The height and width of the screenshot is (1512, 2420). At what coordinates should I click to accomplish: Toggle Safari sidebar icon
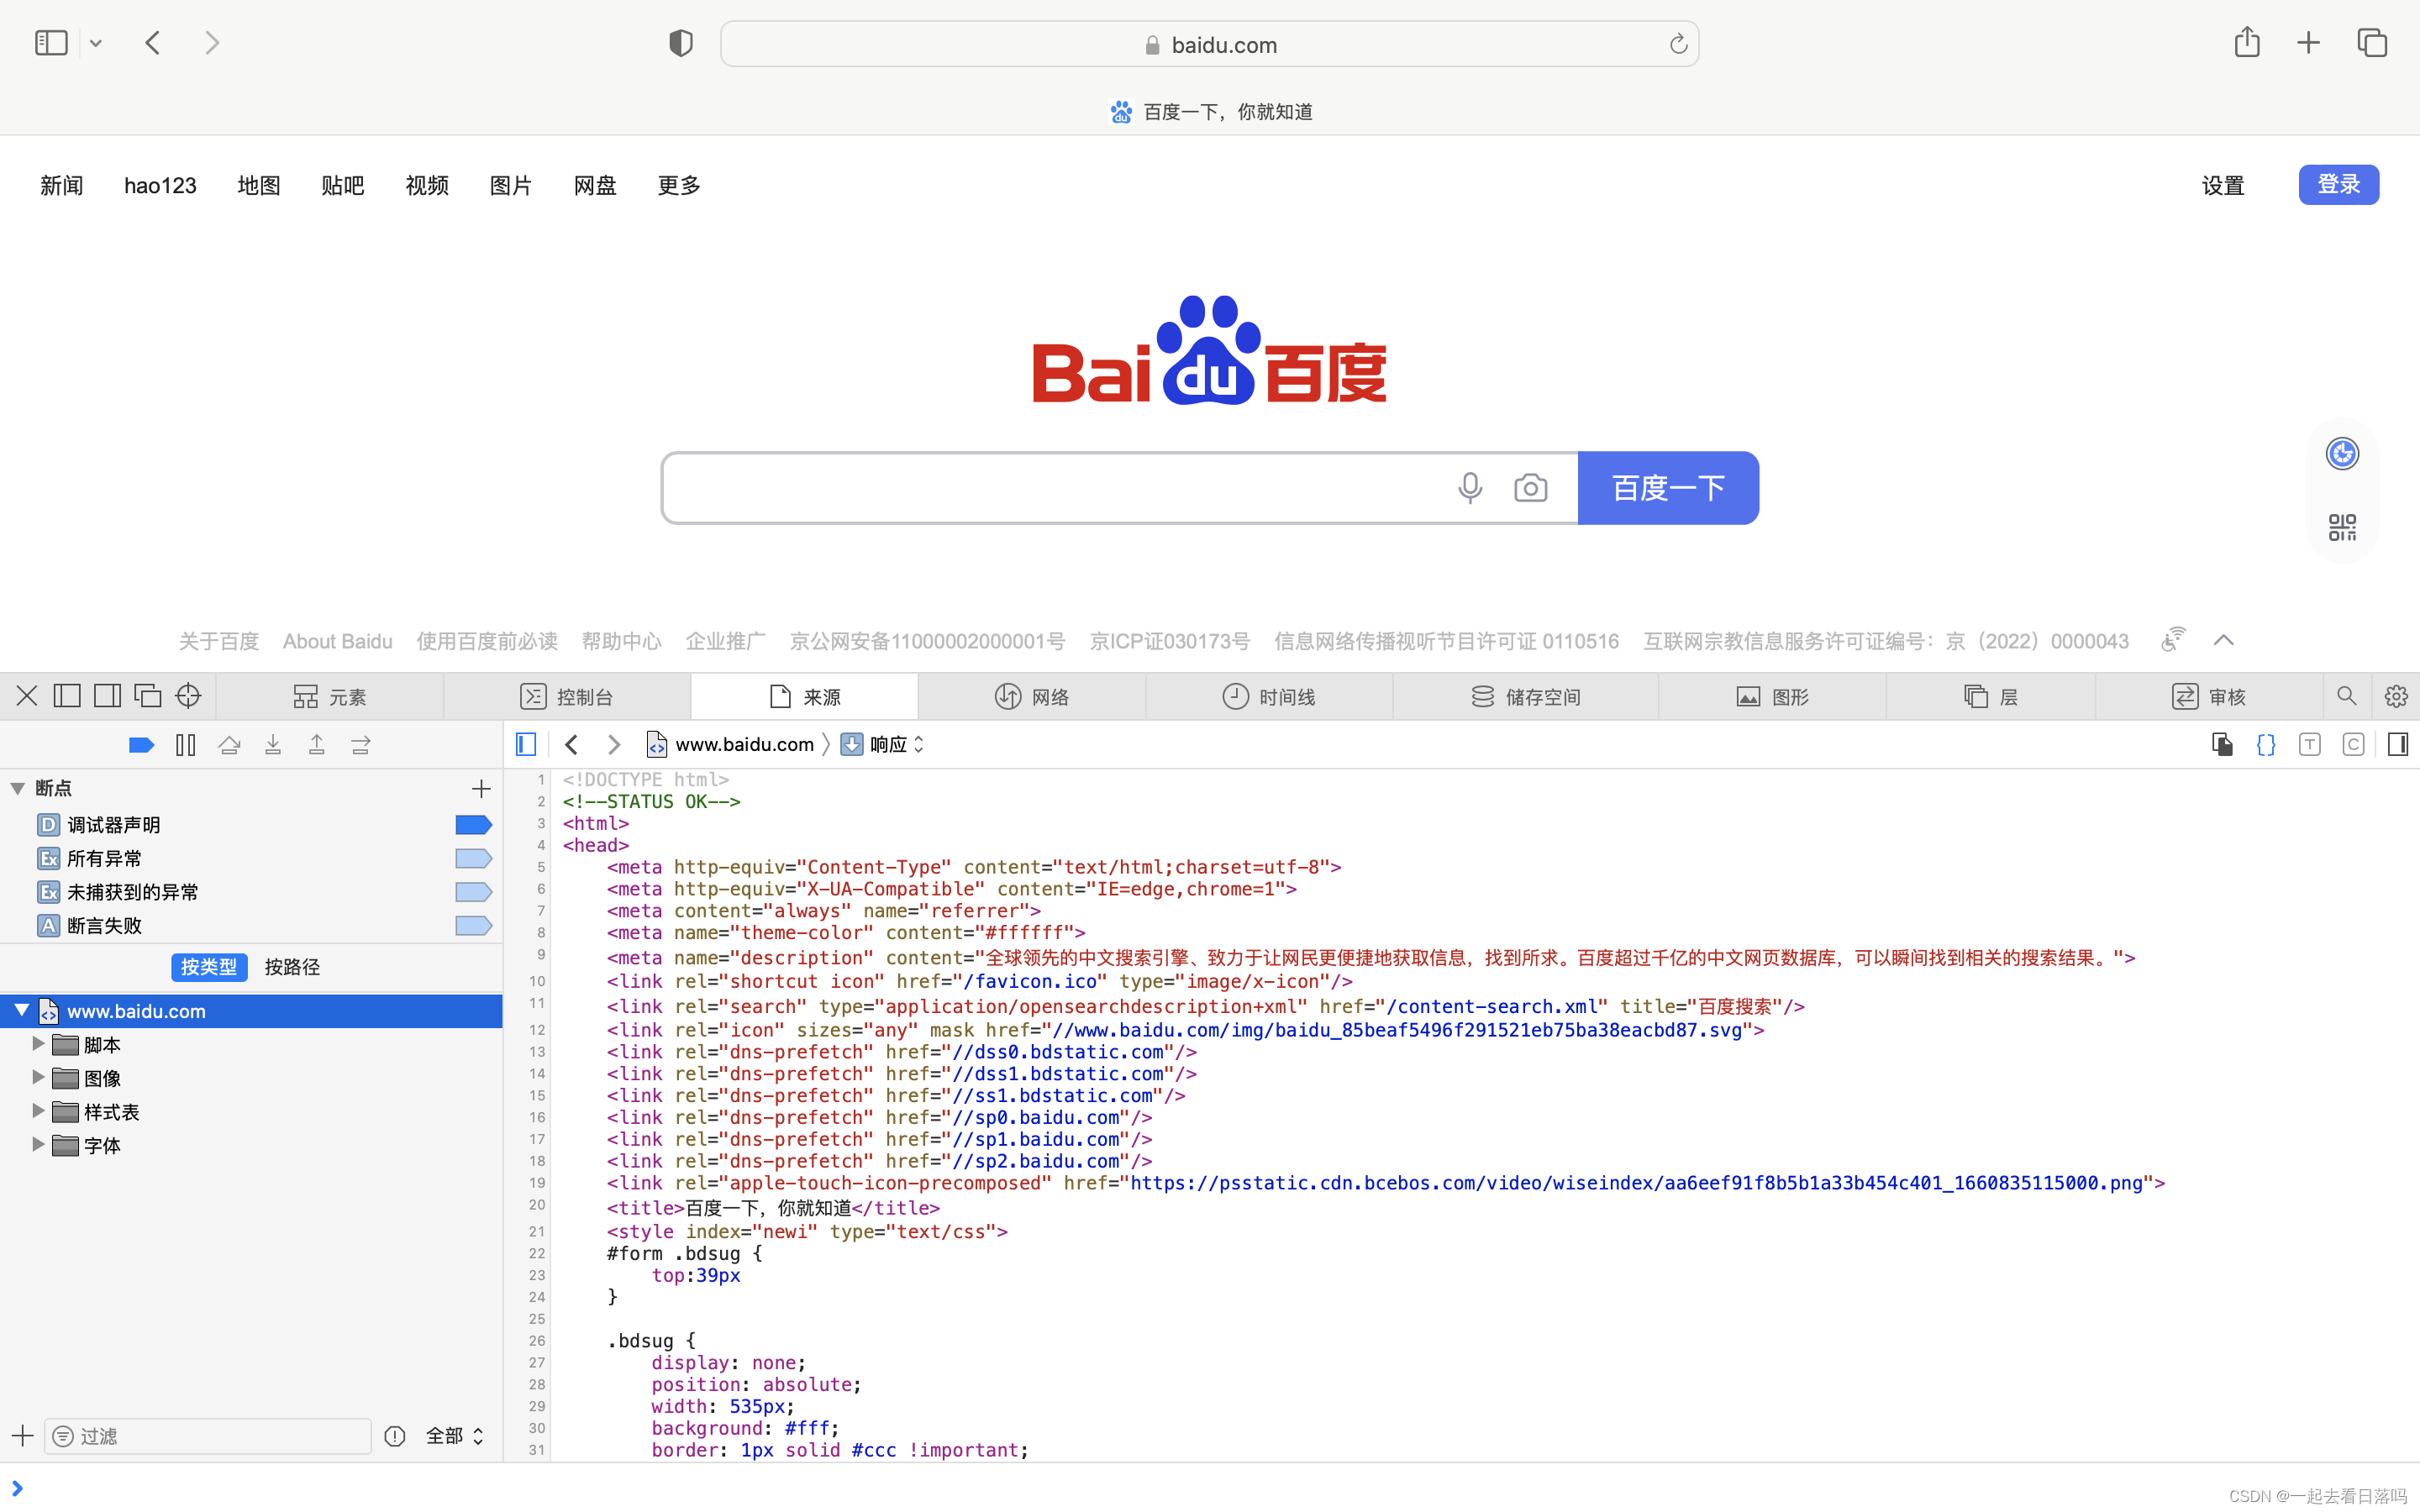[51, 43]
